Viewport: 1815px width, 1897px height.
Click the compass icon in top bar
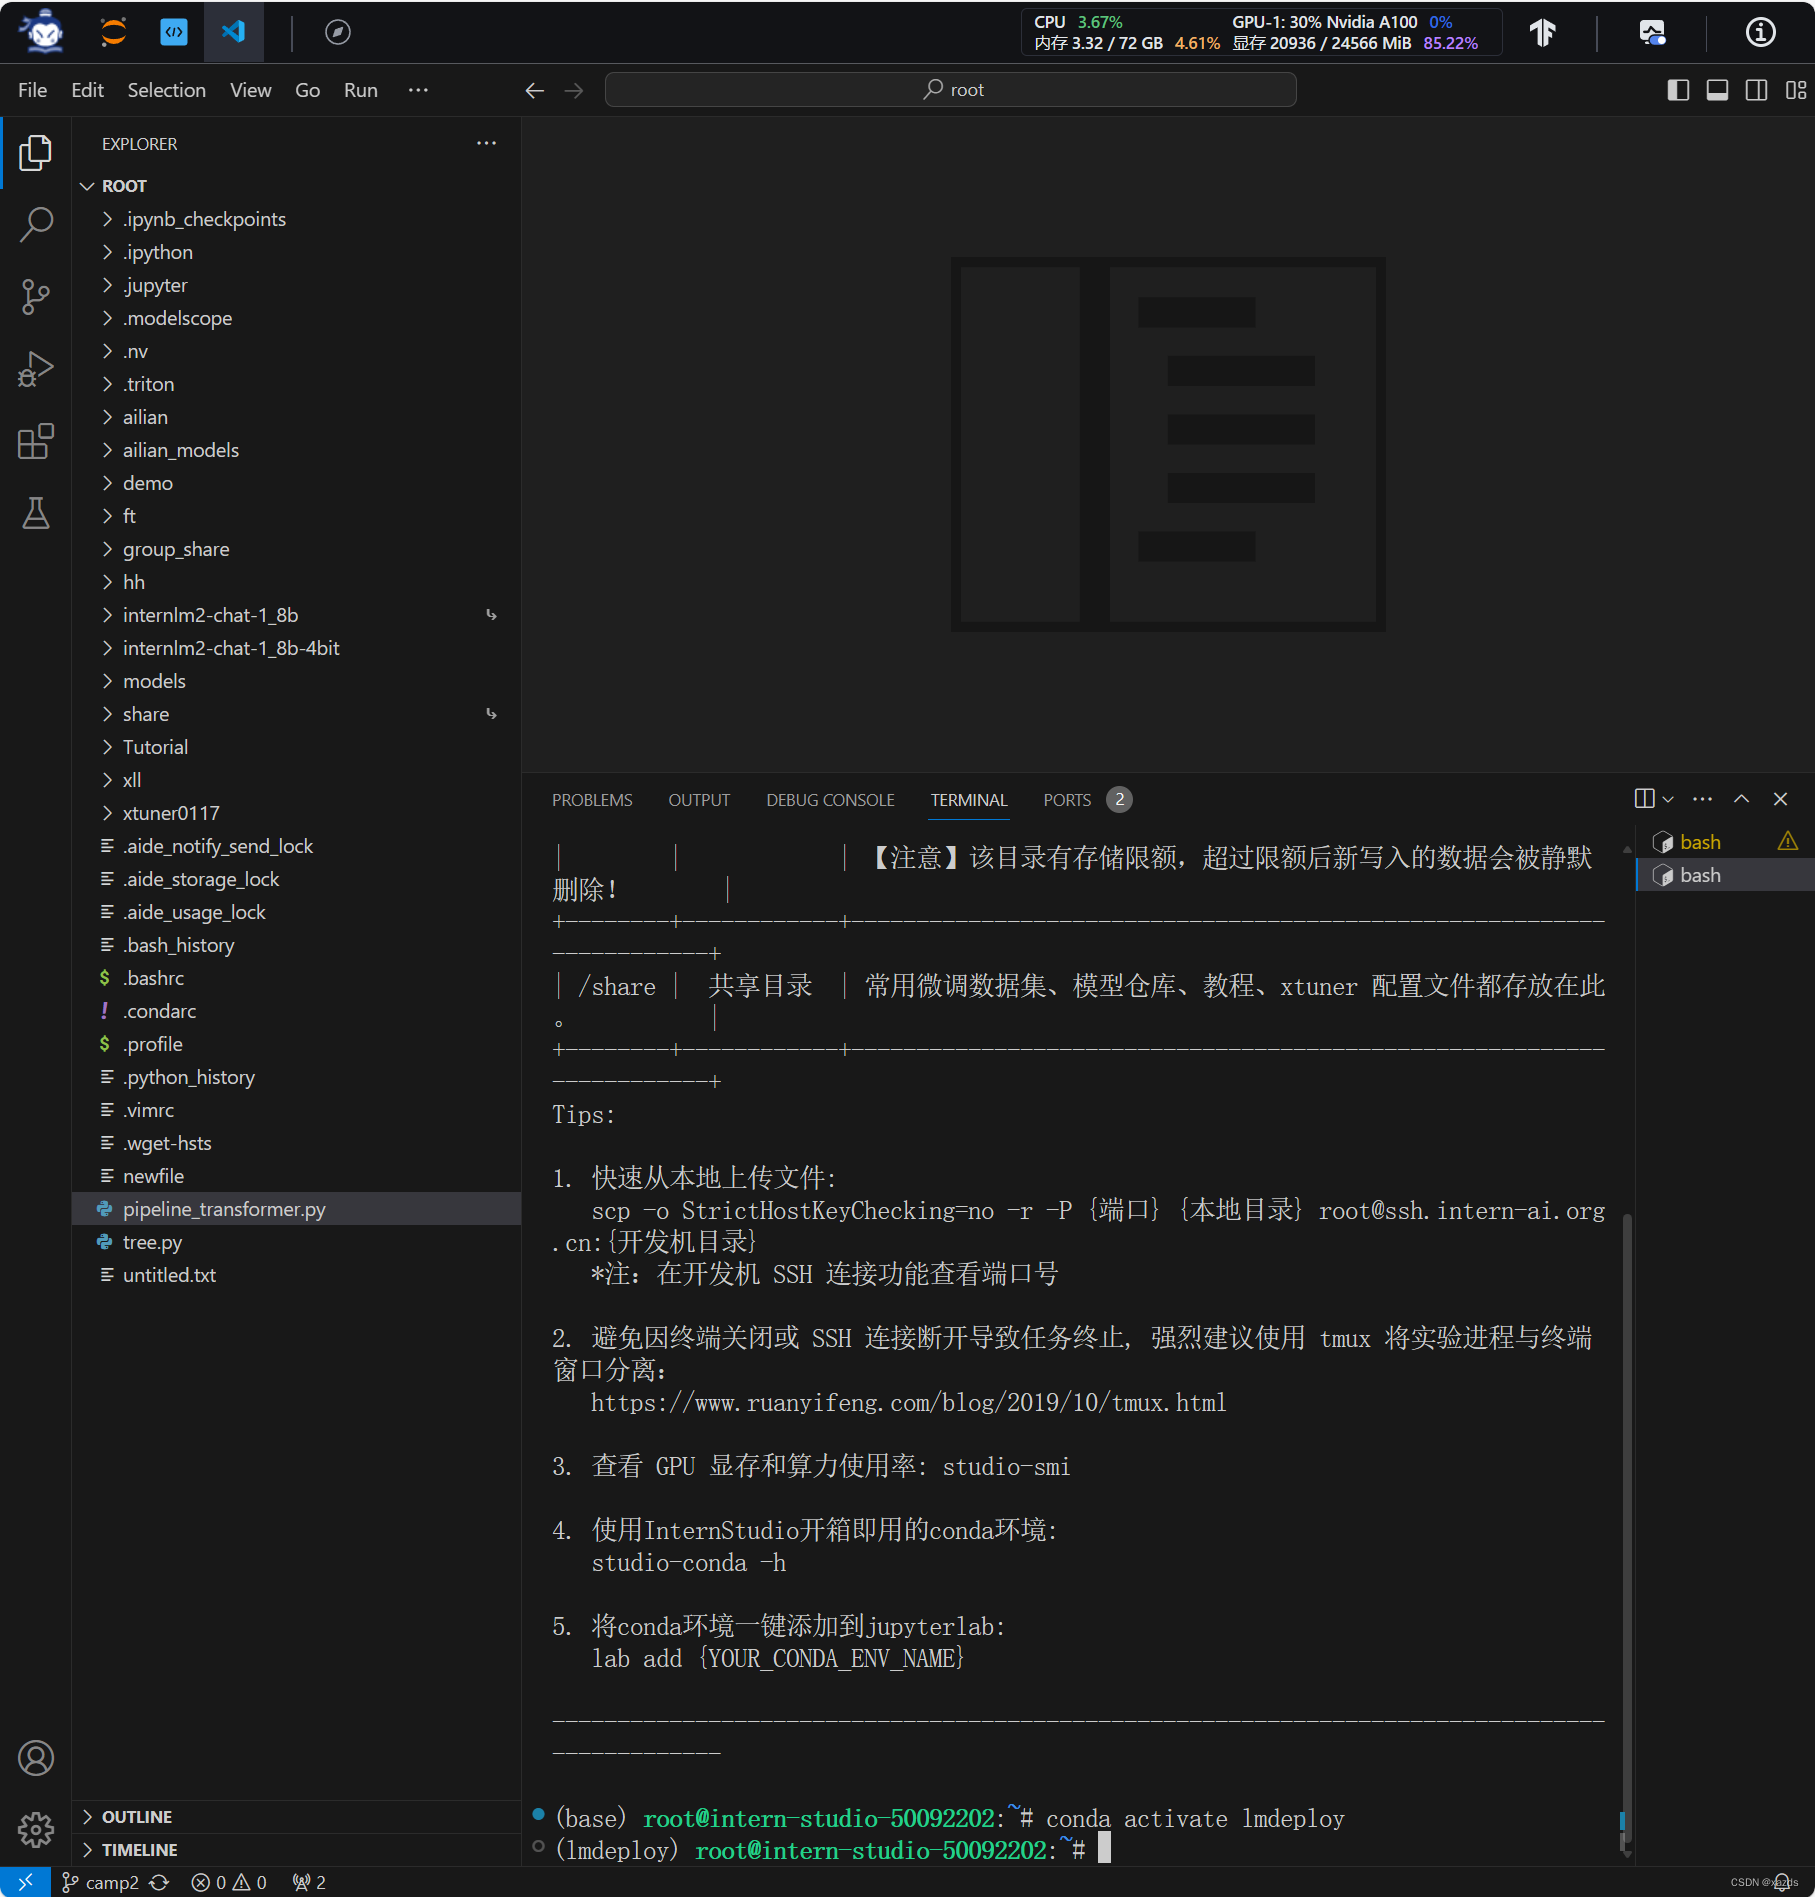click(x=338, y=32)
